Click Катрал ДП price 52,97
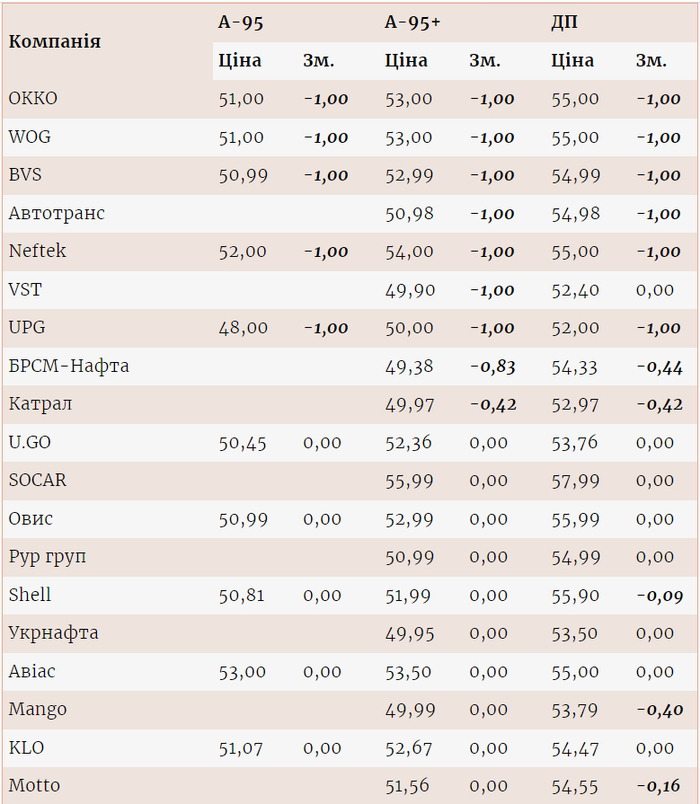This screenshot has height=804, width=700. coord(575,404)
